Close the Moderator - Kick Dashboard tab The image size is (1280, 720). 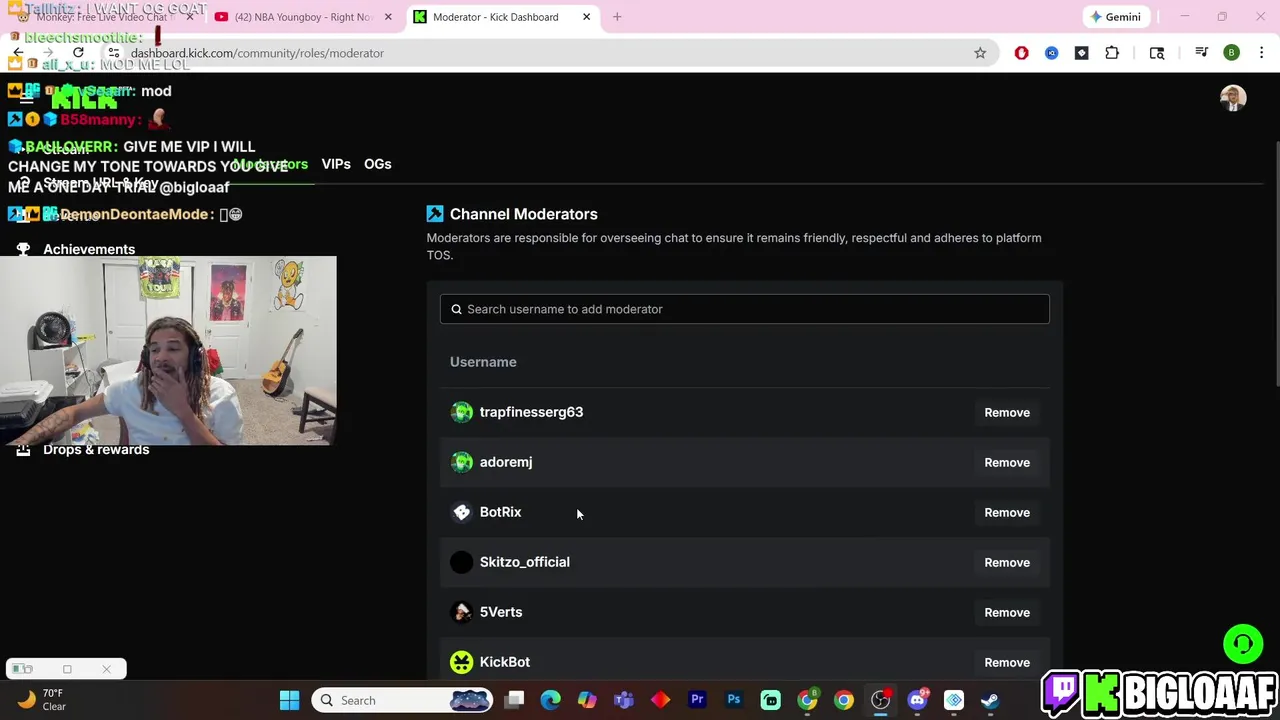pyautogui.click(x=586, y=17)
